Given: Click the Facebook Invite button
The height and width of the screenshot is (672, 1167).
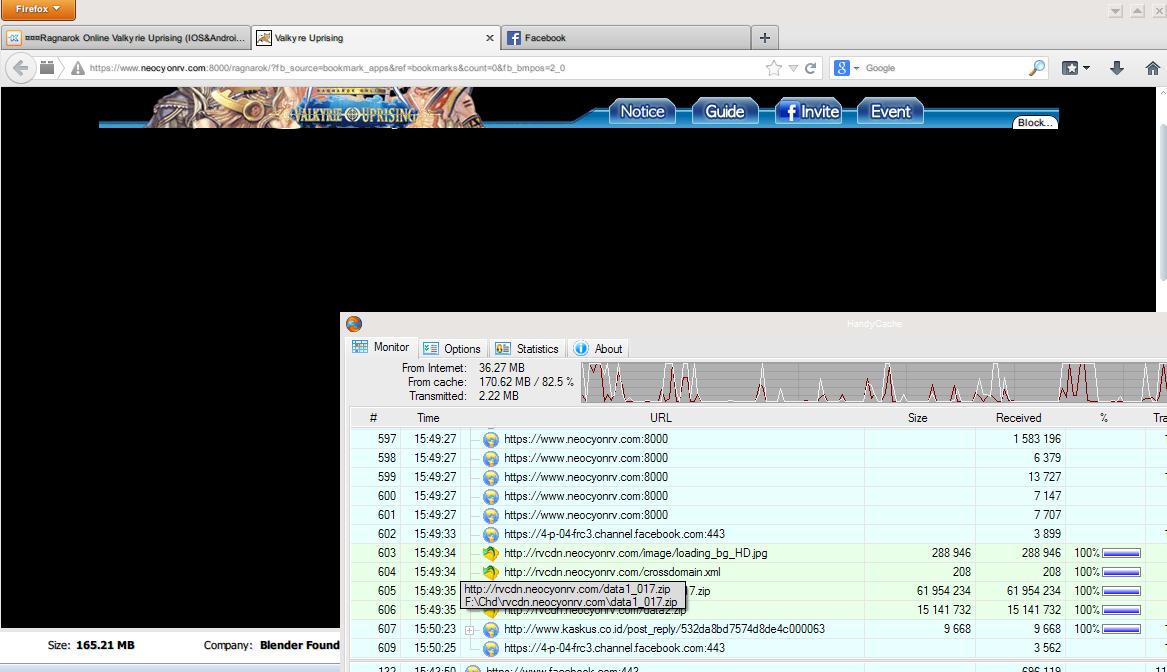Looking at the screenshot, I should coord(808,112).
